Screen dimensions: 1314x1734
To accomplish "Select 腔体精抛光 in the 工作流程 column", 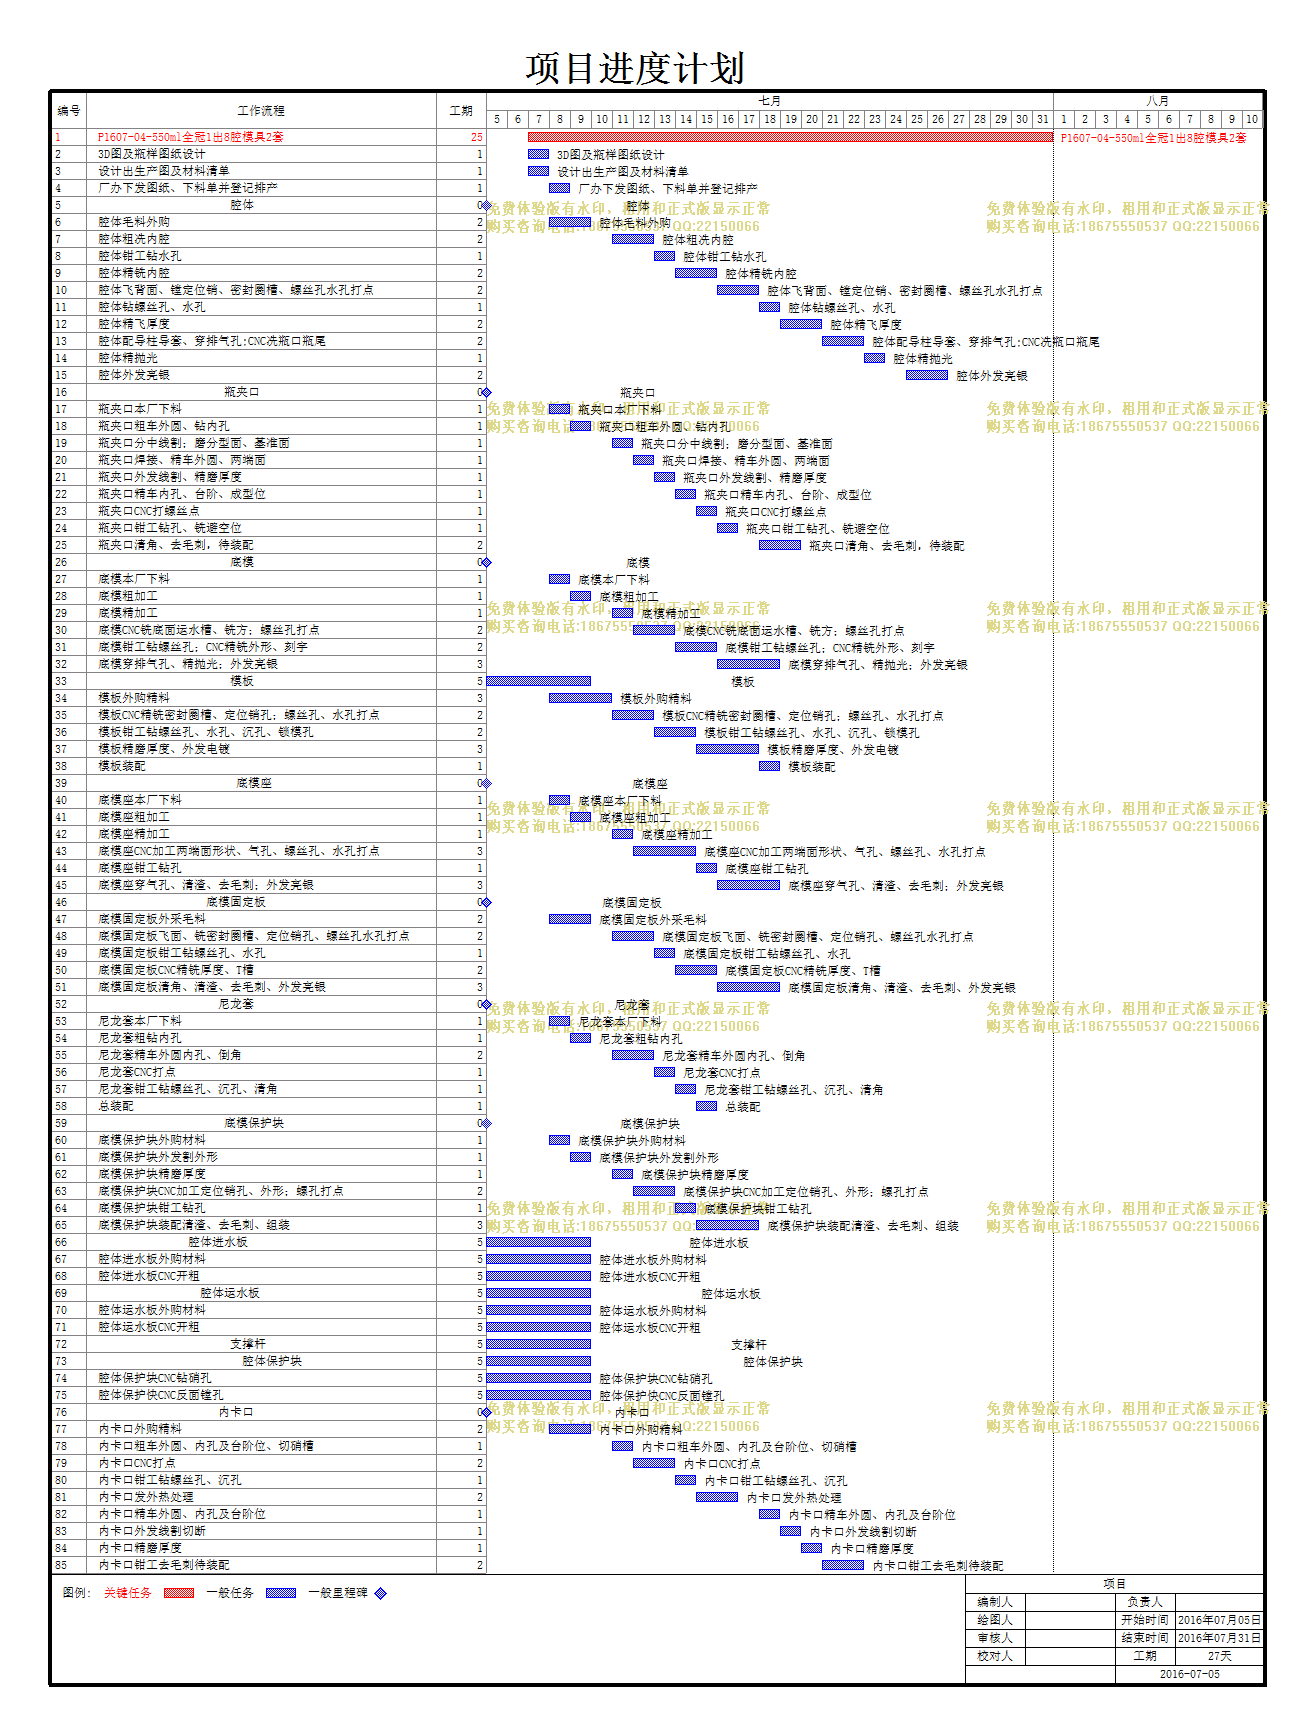I will 128,358.
